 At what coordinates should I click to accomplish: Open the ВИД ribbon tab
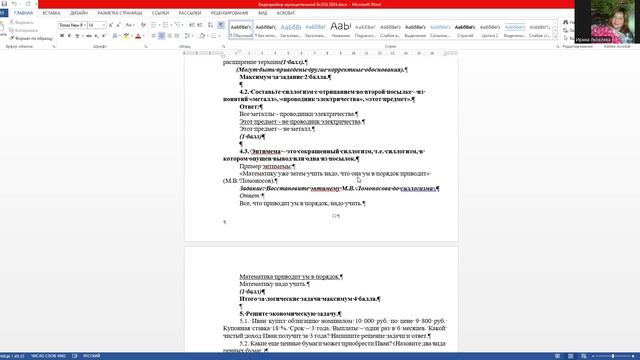(262, 13)
